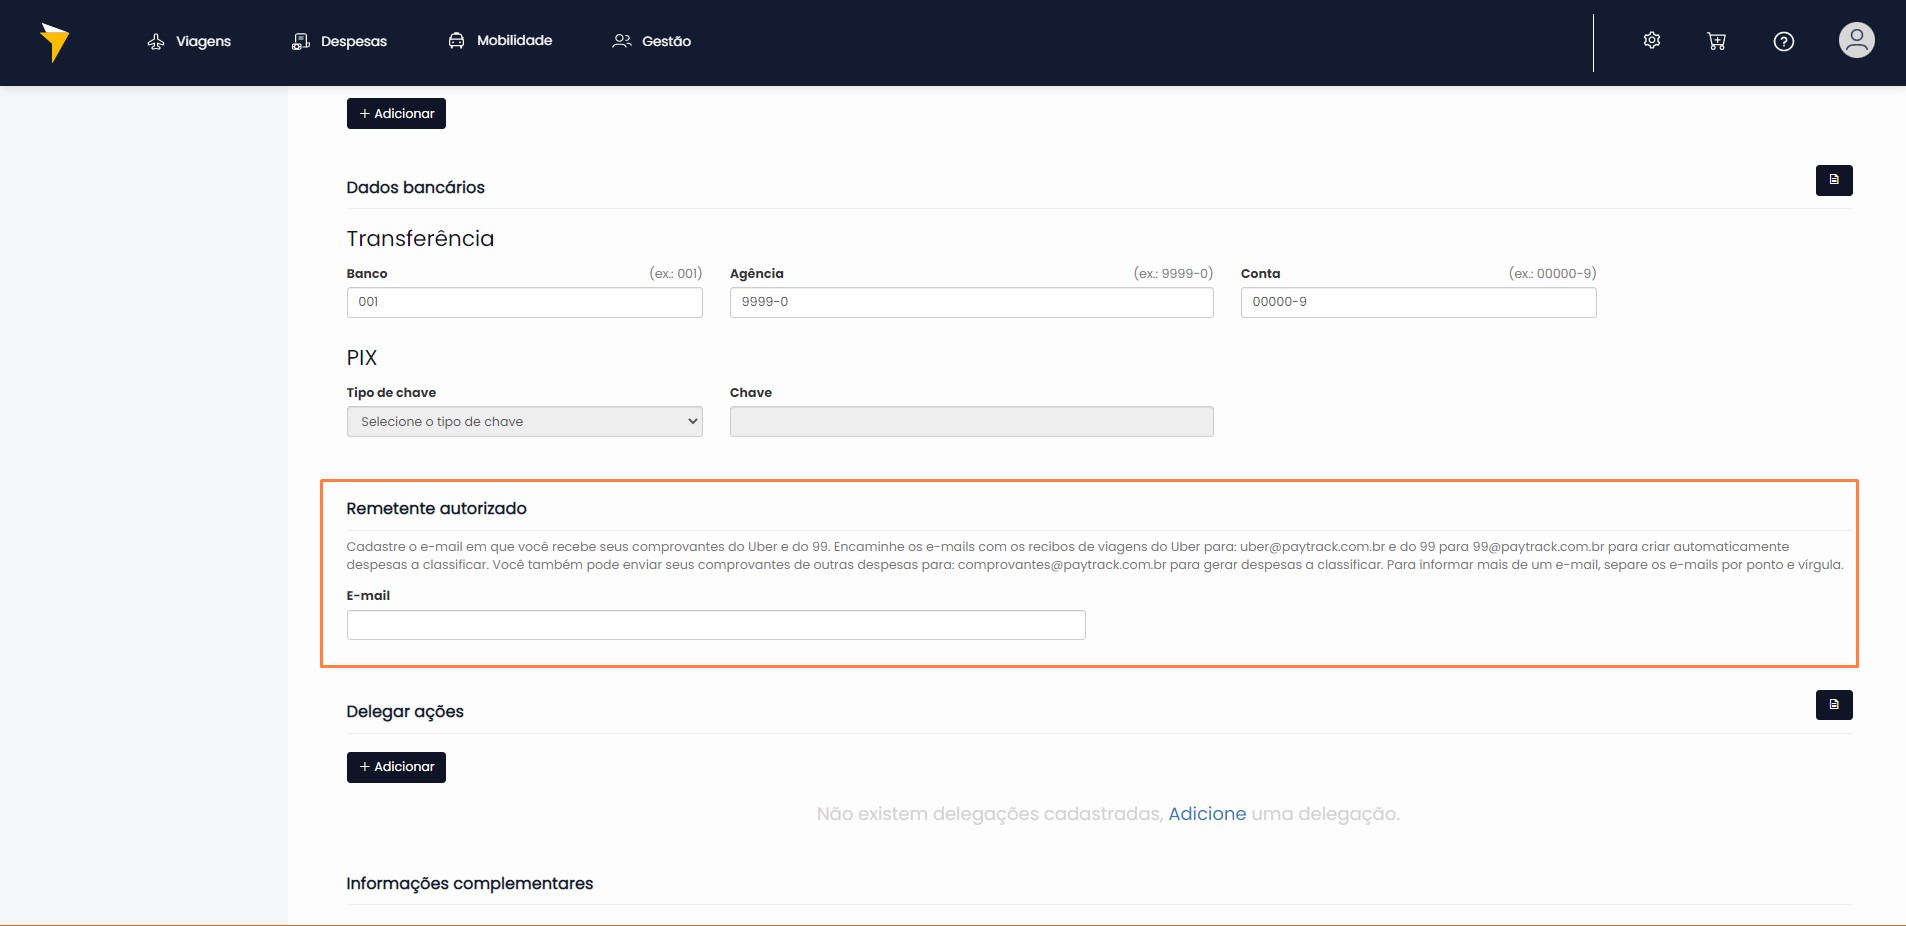Open the settings gear icon
This screenshot has height=926, width=1906.
(1652, 41)
